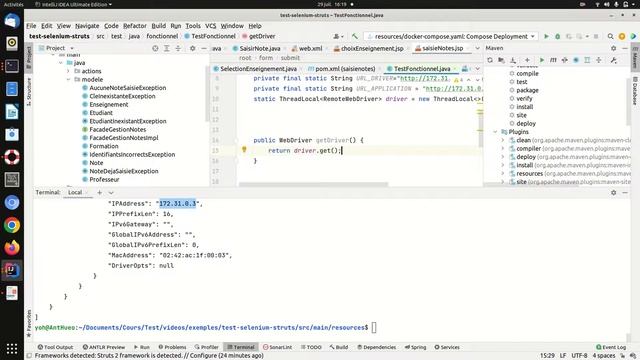Open Tool Output tool window
640x360 pixels.
55,347
